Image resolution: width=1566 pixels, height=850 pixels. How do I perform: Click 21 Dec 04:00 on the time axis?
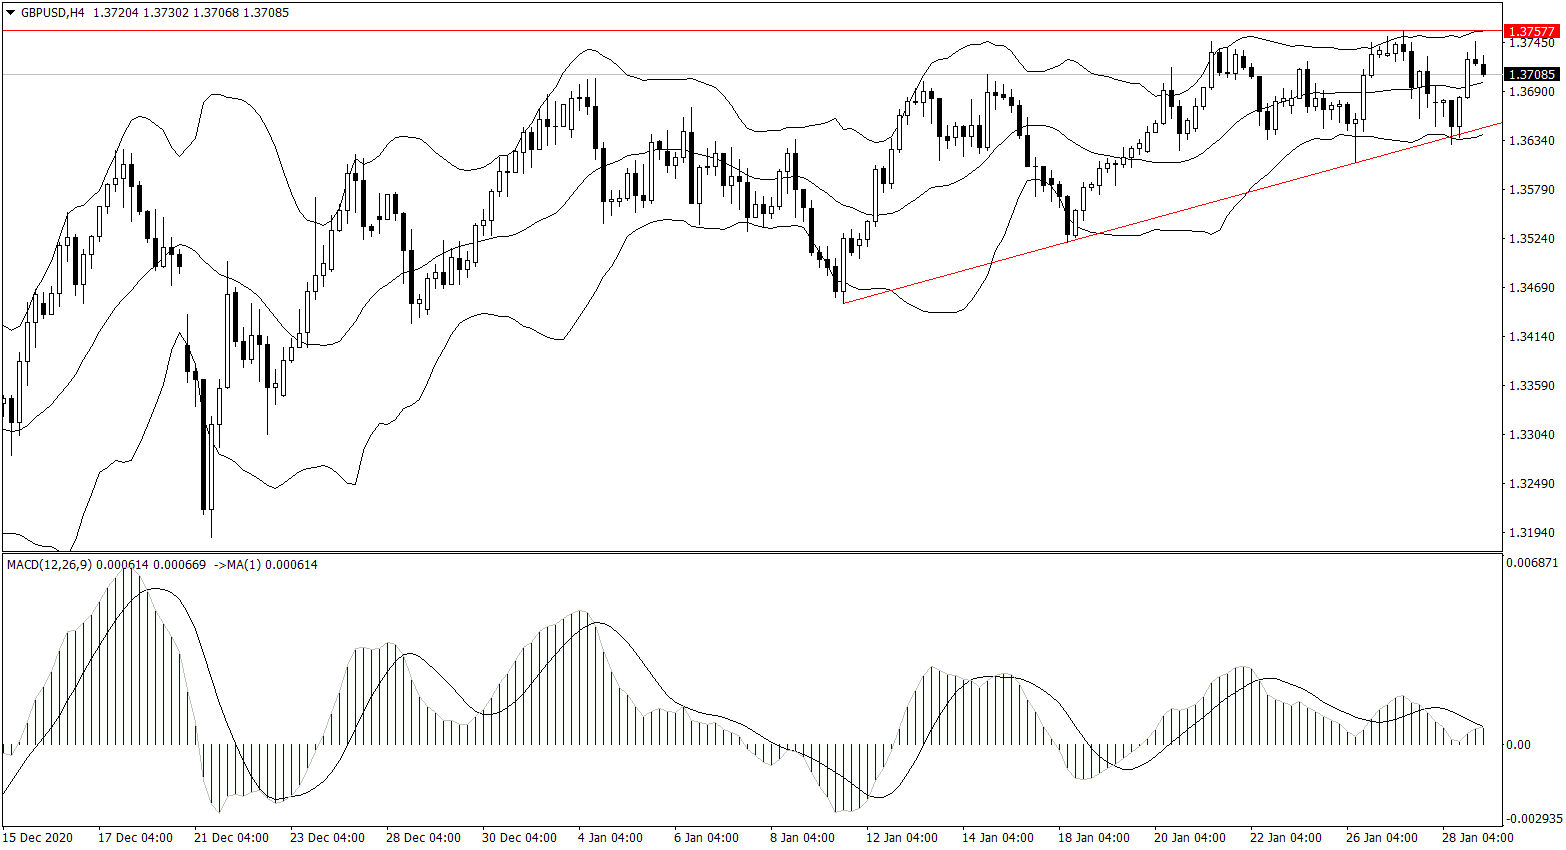(231, 838)
